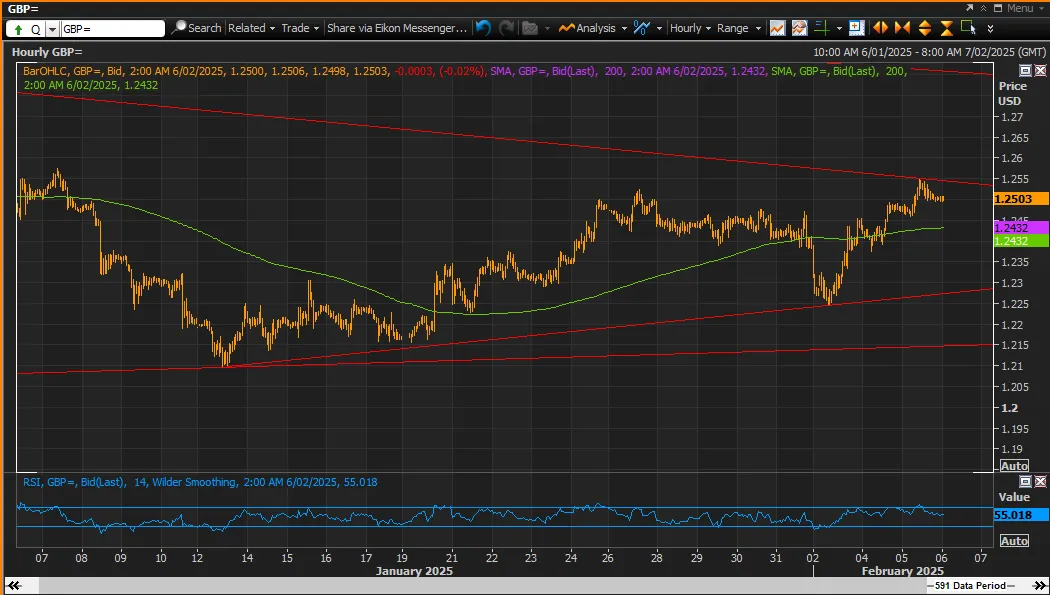Open the Trade dropdown menu
Screen dimensions: 1050x595
pyautogui.click(x=300, y=28)
